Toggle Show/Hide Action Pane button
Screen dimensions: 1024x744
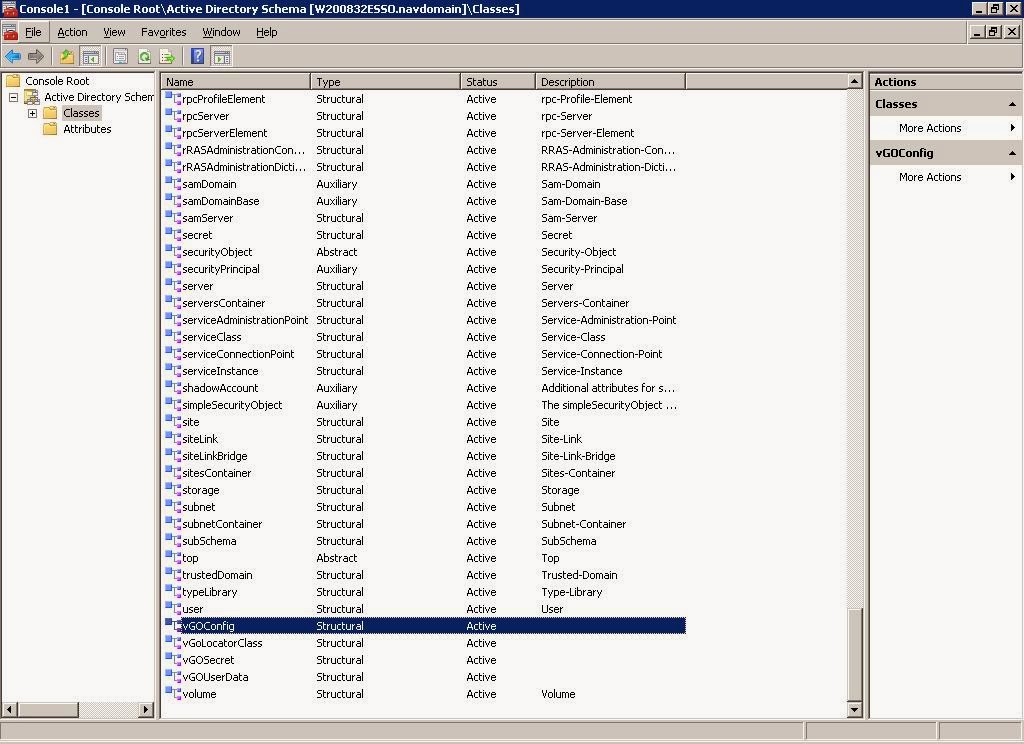[222, 57]
